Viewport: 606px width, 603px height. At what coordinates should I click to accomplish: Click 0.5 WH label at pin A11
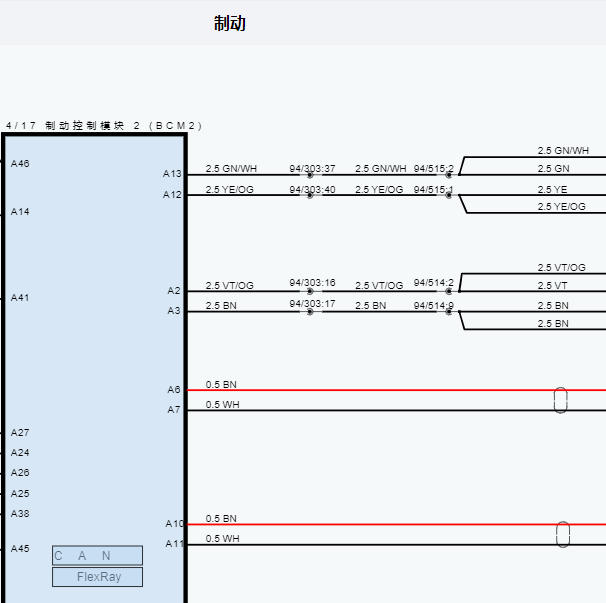[223, 538]
